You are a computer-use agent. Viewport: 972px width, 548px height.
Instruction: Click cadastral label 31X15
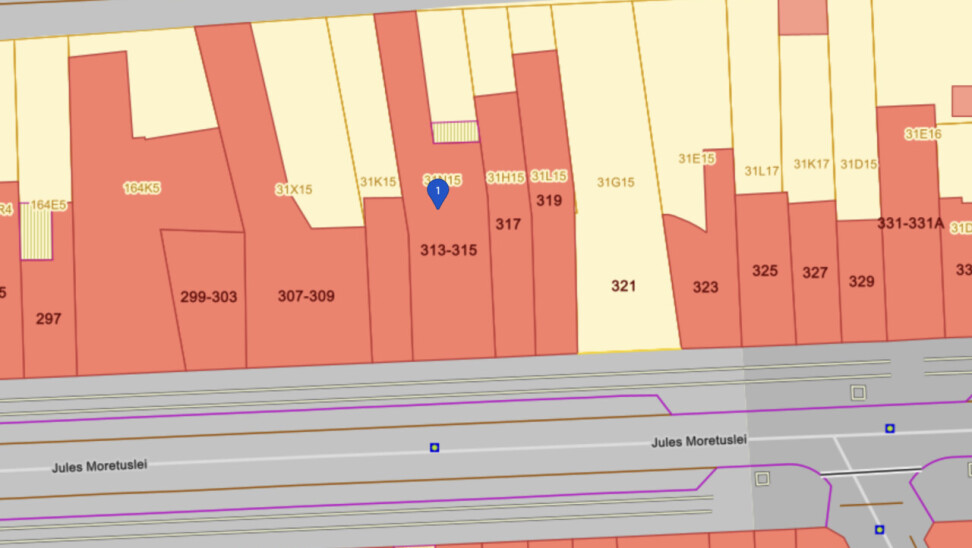(294, 189)
